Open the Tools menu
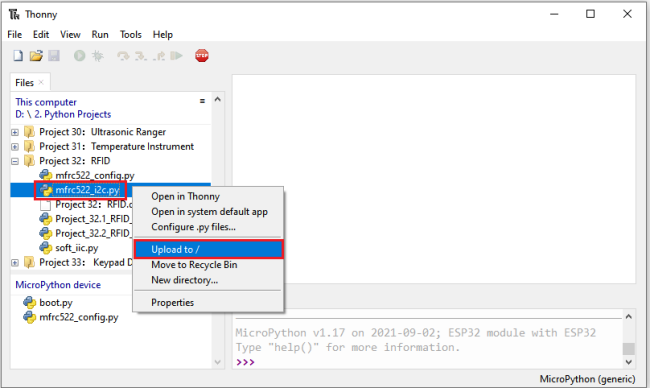Screen dimensions: 650x388 click(x=131, y=34)
